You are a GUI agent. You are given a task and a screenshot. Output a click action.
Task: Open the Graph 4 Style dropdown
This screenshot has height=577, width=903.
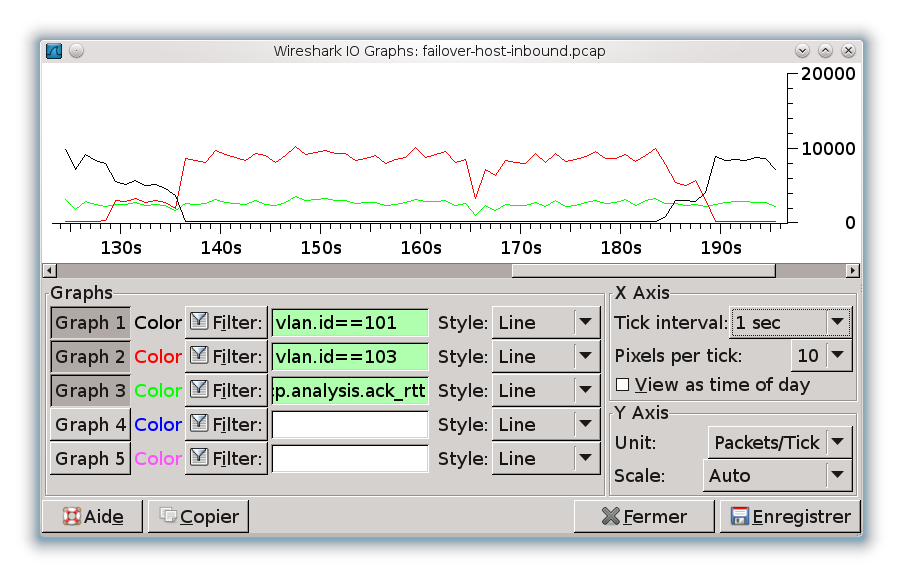click(546, 424)
